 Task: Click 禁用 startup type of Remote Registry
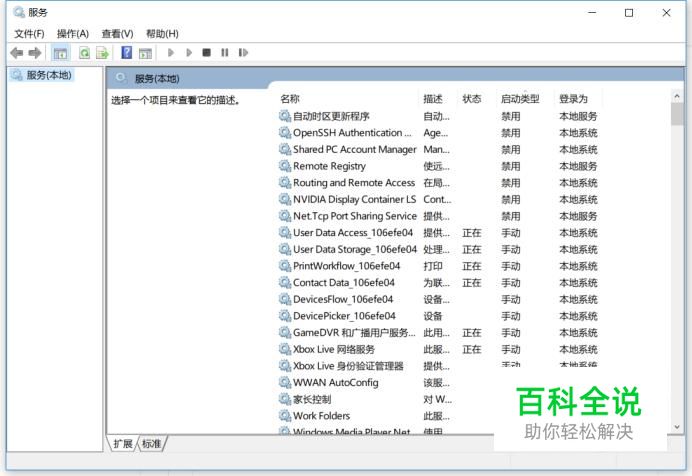(x=511, y=166)
